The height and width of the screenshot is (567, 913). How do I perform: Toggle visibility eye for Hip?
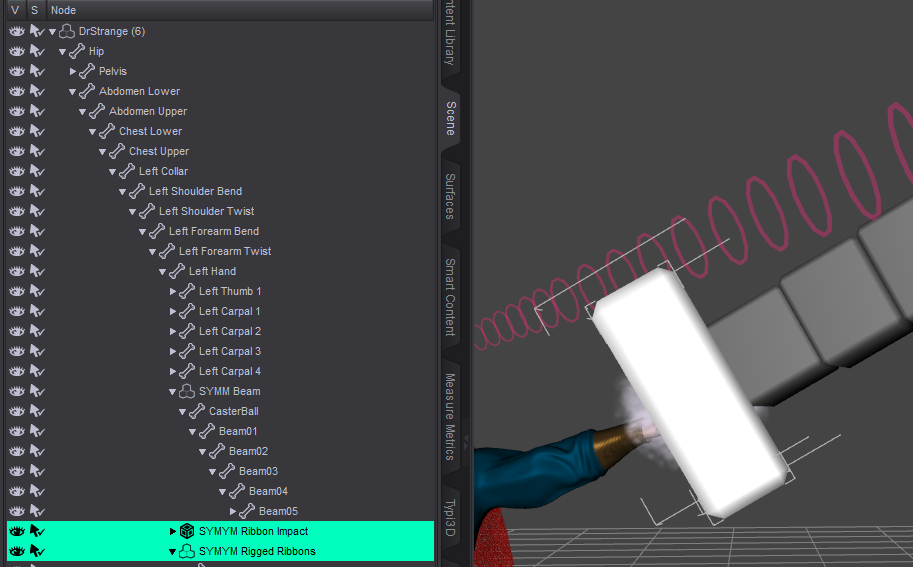coord(17,51)
